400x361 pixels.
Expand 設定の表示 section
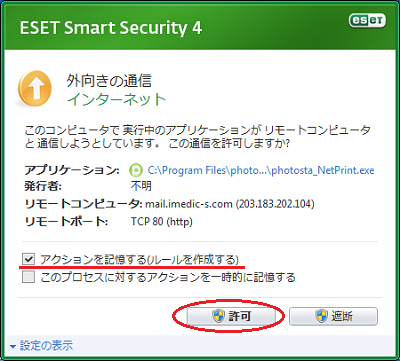(x=46, y=346)
